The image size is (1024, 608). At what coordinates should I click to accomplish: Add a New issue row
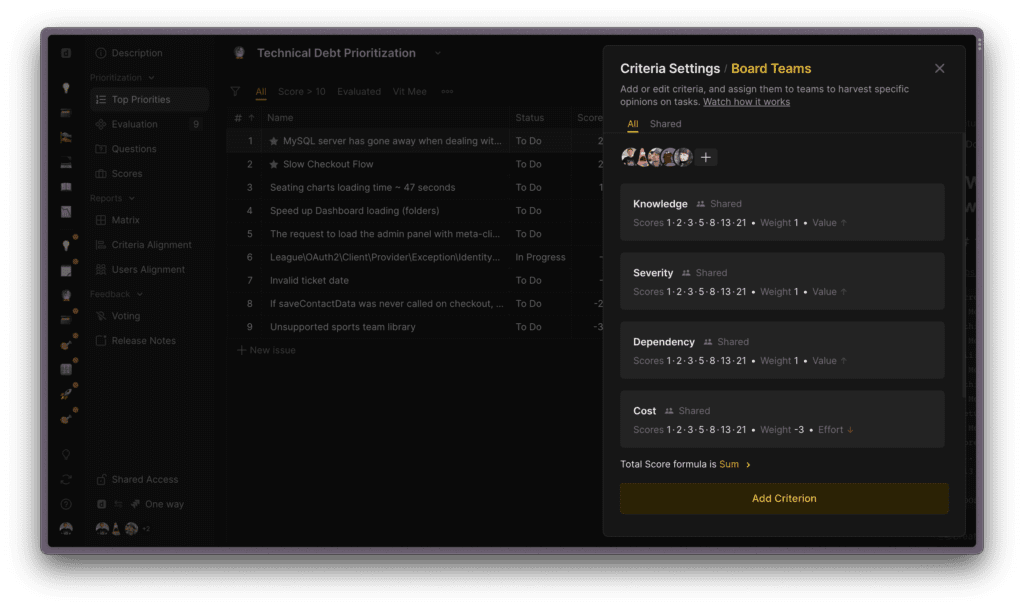(266, 351)
